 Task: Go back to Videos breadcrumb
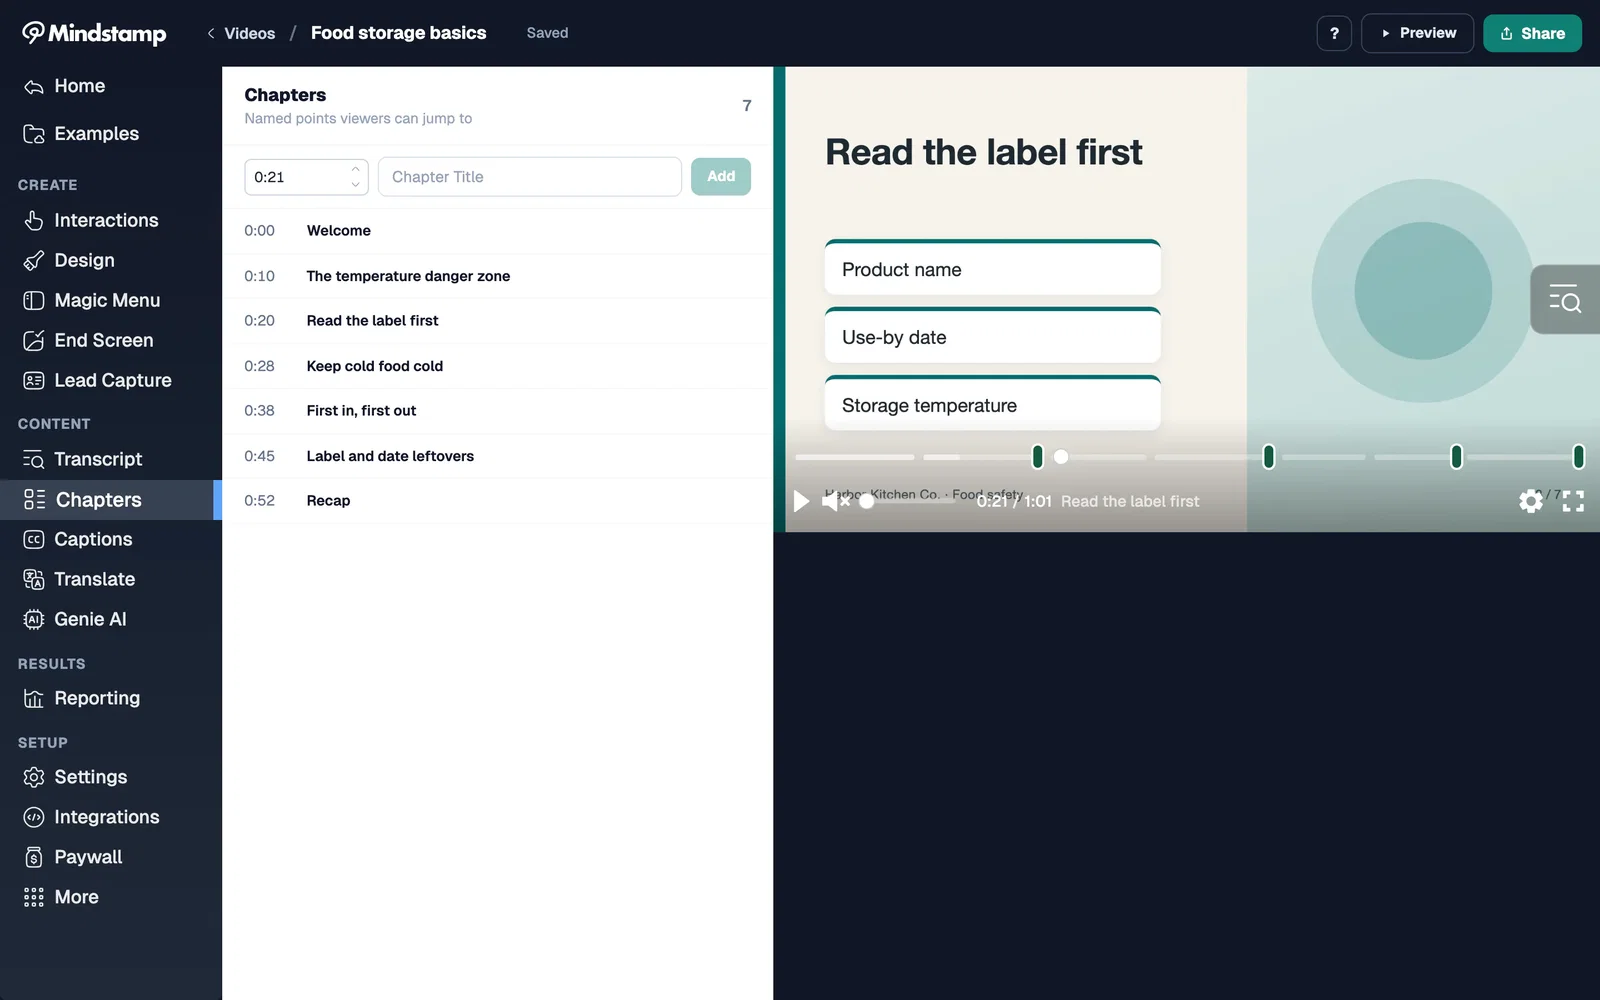241,33
